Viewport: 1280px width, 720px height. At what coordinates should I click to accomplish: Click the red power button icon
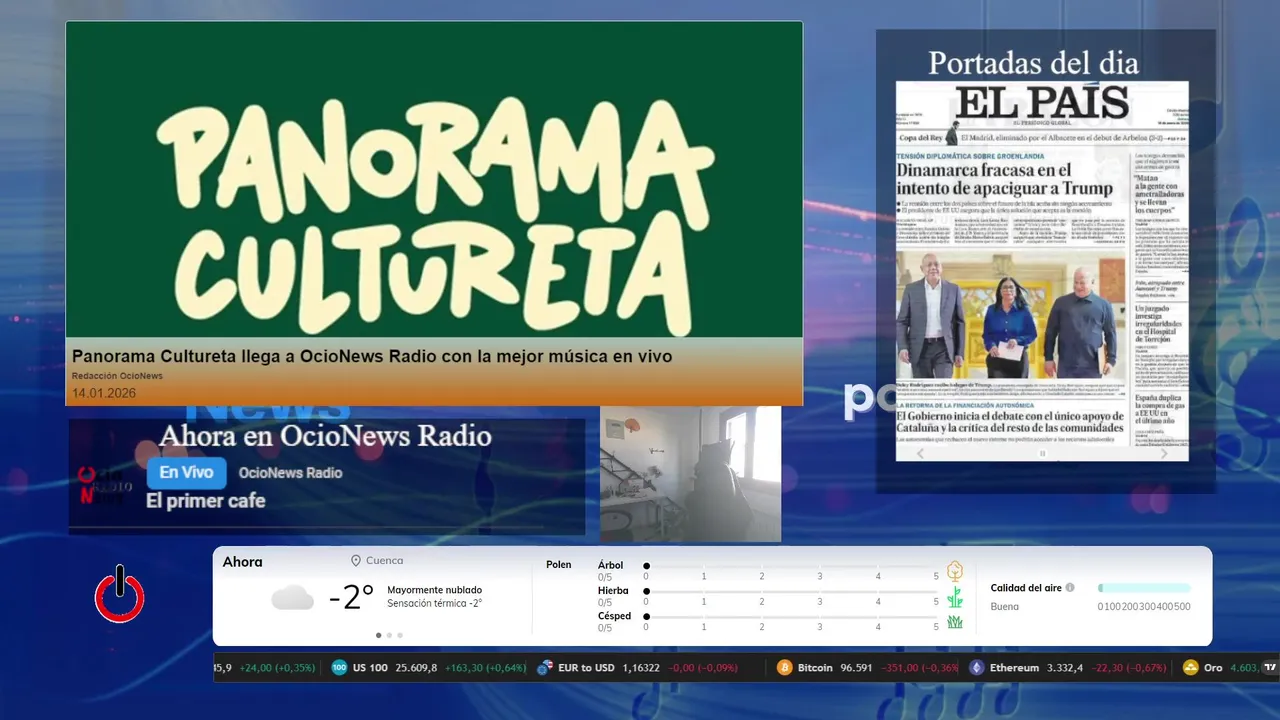click(x=120, y=594)
